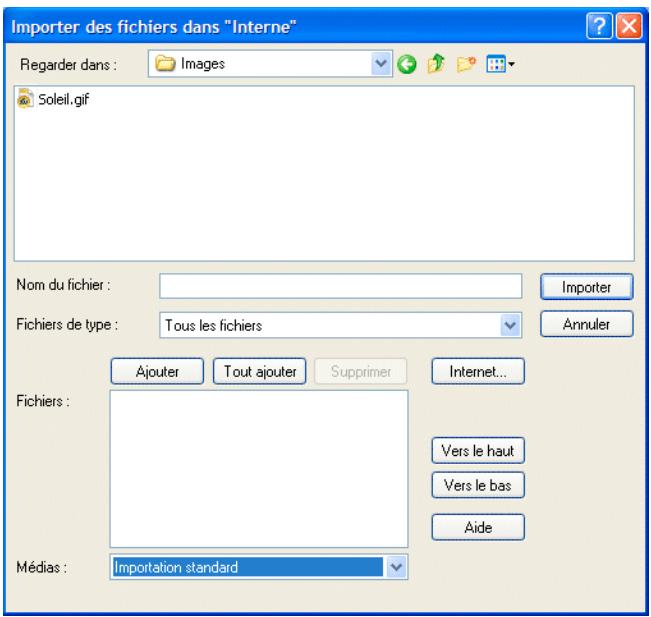651x617 pixels.
Task: Expand the Fichiers de type dropdown
Action: (x=510, y=325)
